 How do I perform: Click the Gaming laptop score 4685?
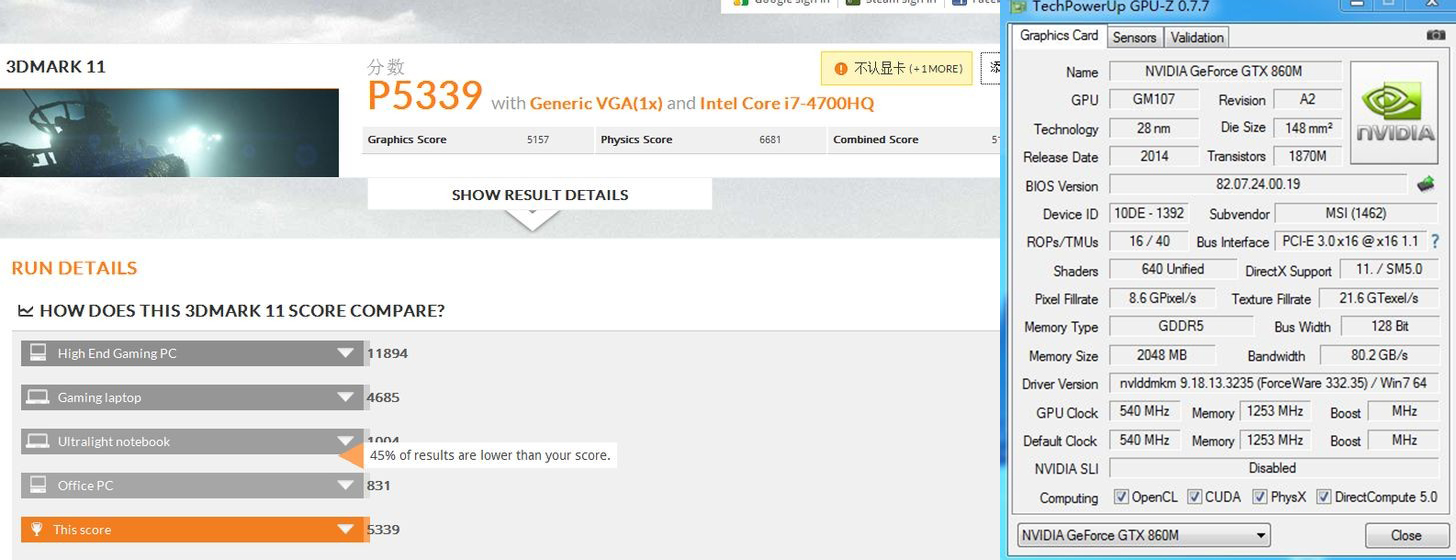[383, 397]
